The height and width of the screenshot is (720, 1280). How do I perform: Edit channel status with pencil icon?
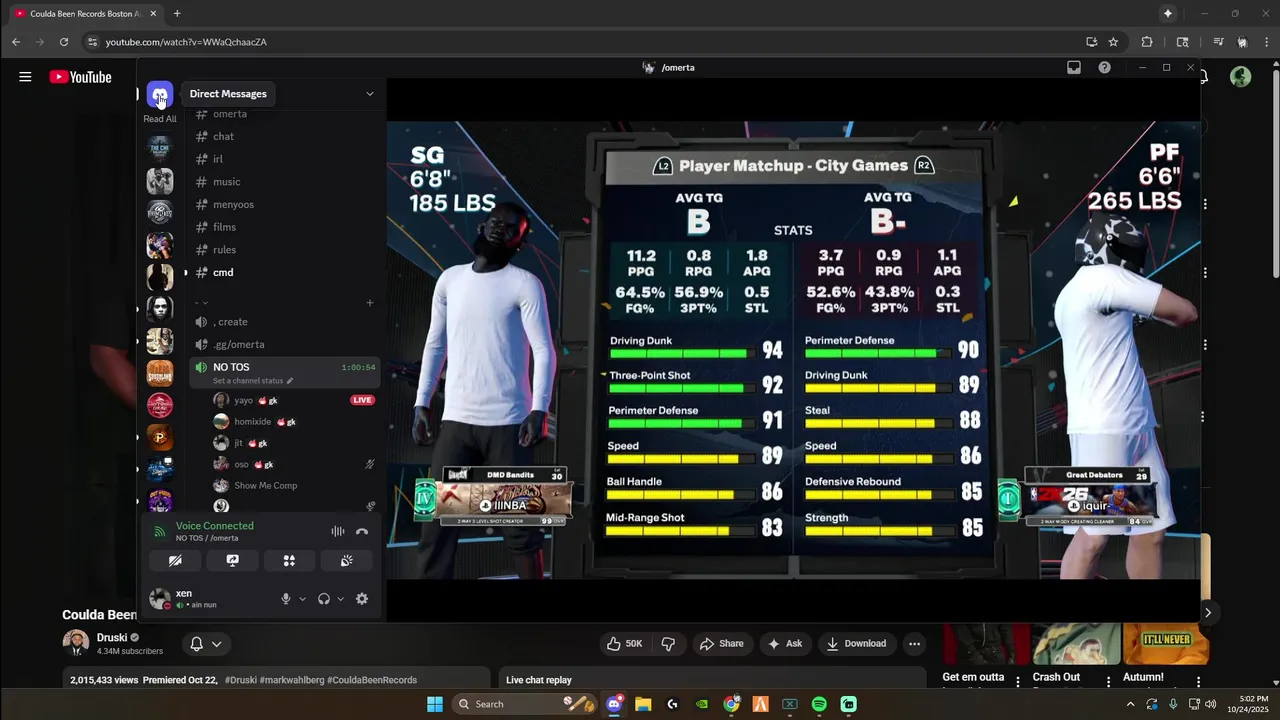pos(290,381)
